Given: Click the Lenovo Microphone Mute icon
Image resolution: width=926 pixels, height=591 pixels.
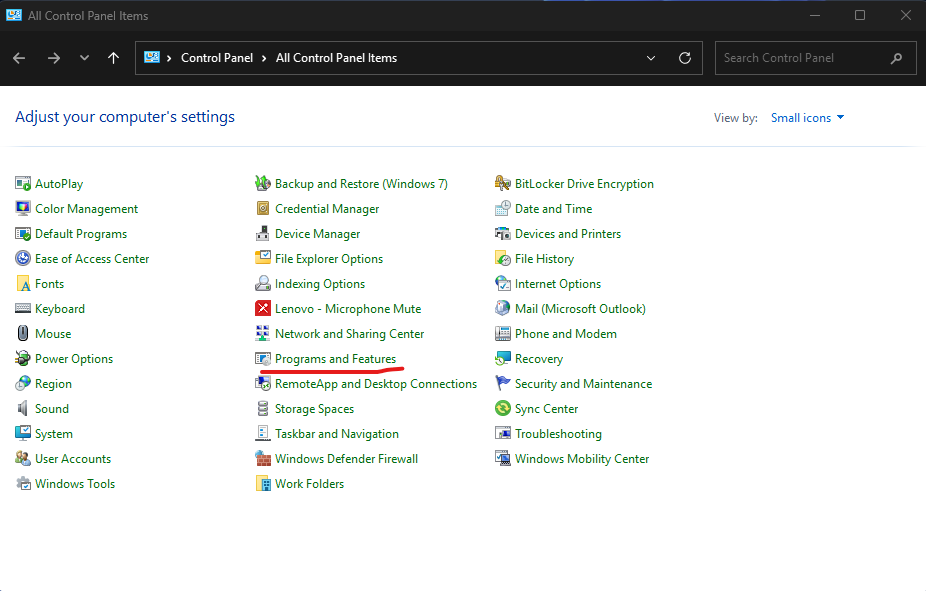Looking at the screenshot, I should pos(263,309).
